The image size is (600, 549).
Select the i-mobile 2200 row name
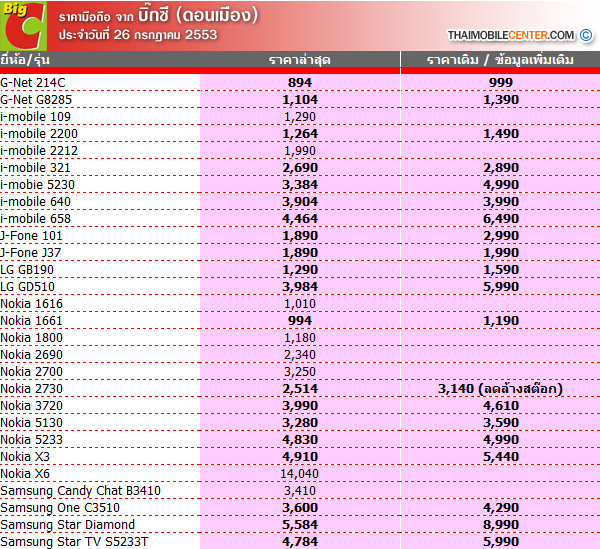point(39,134)
